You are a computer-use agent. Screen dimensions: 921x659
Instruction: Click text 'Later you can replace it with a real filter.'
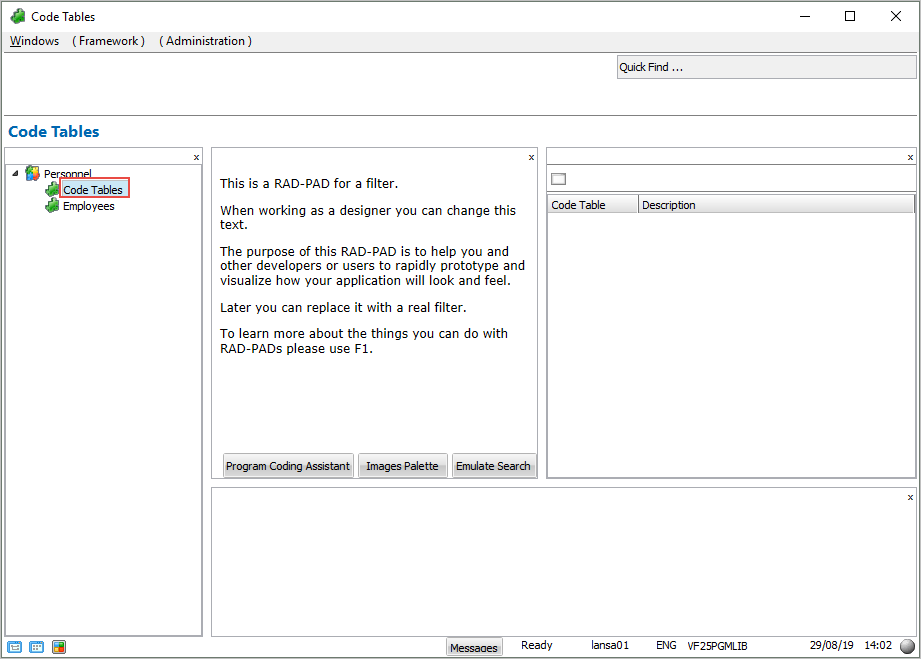(x=343, y=308)
